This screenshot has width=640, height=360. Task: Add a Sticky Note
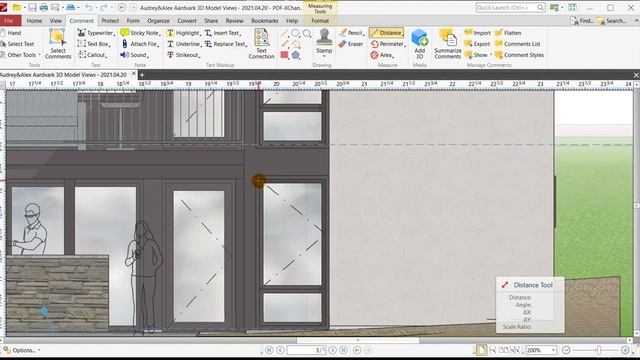point(140,33)
